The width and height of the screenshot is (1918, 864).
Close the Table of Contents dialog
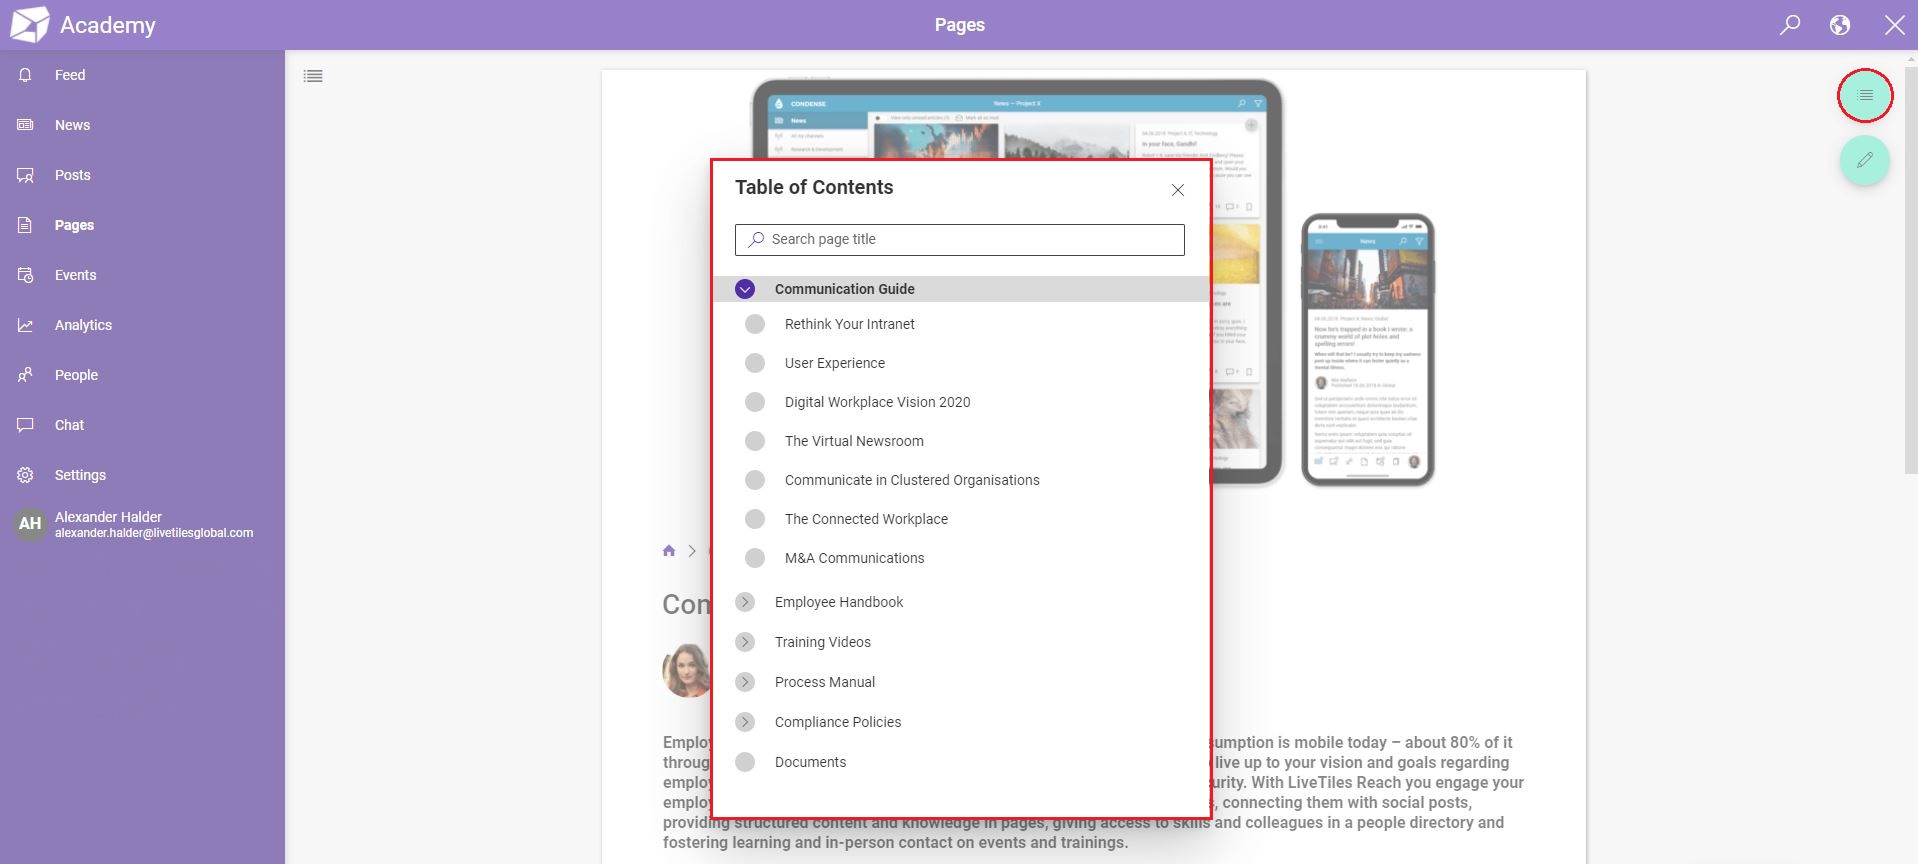[x=1178, y=190]
